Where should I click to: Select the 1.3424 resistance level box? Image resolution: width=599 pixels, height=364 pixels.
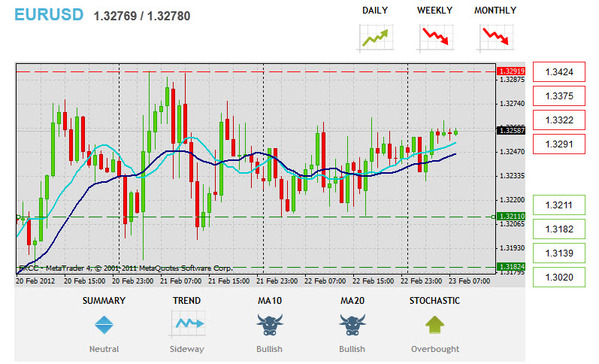point(559,72)
